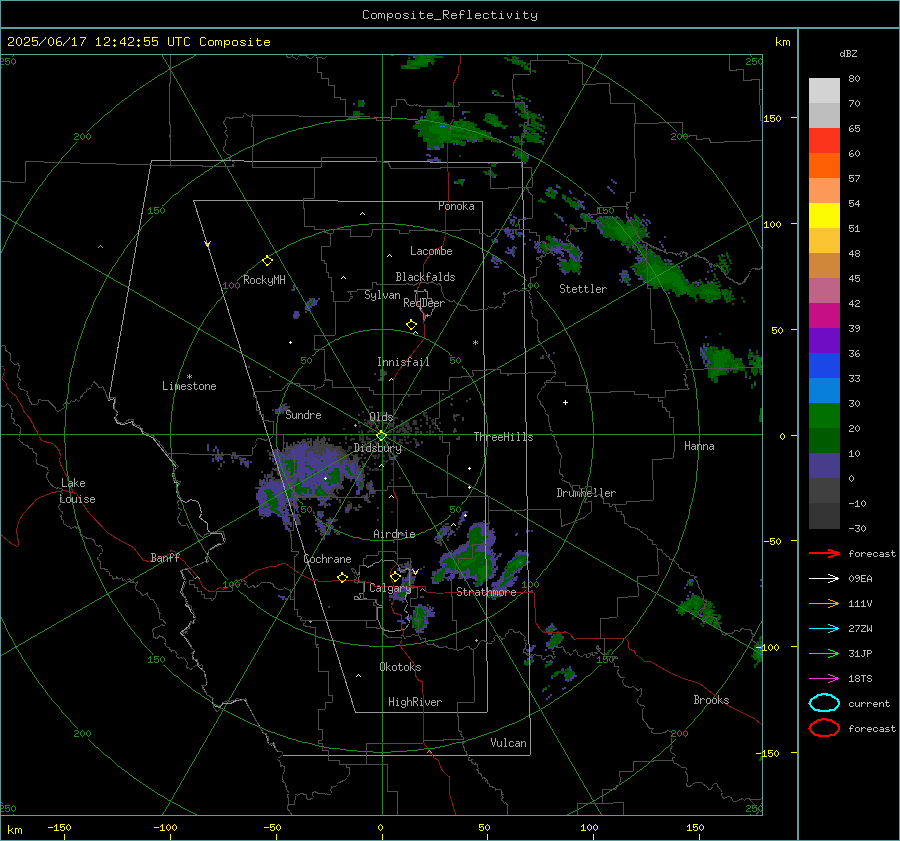The image size is (900, 841).
Task: Click the Hanna city label
Action: (x=699, y=446)
